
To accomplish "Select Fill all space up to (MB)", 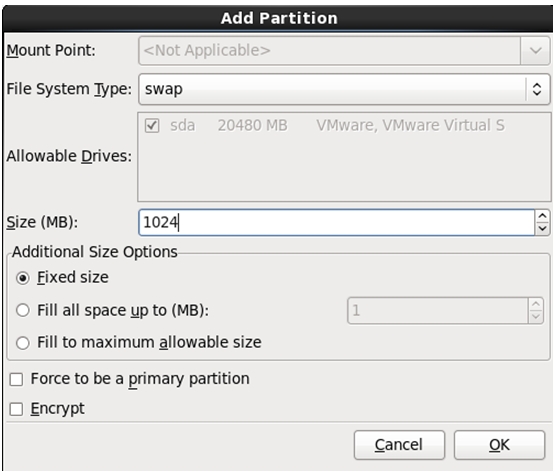I will coord(23,310).
